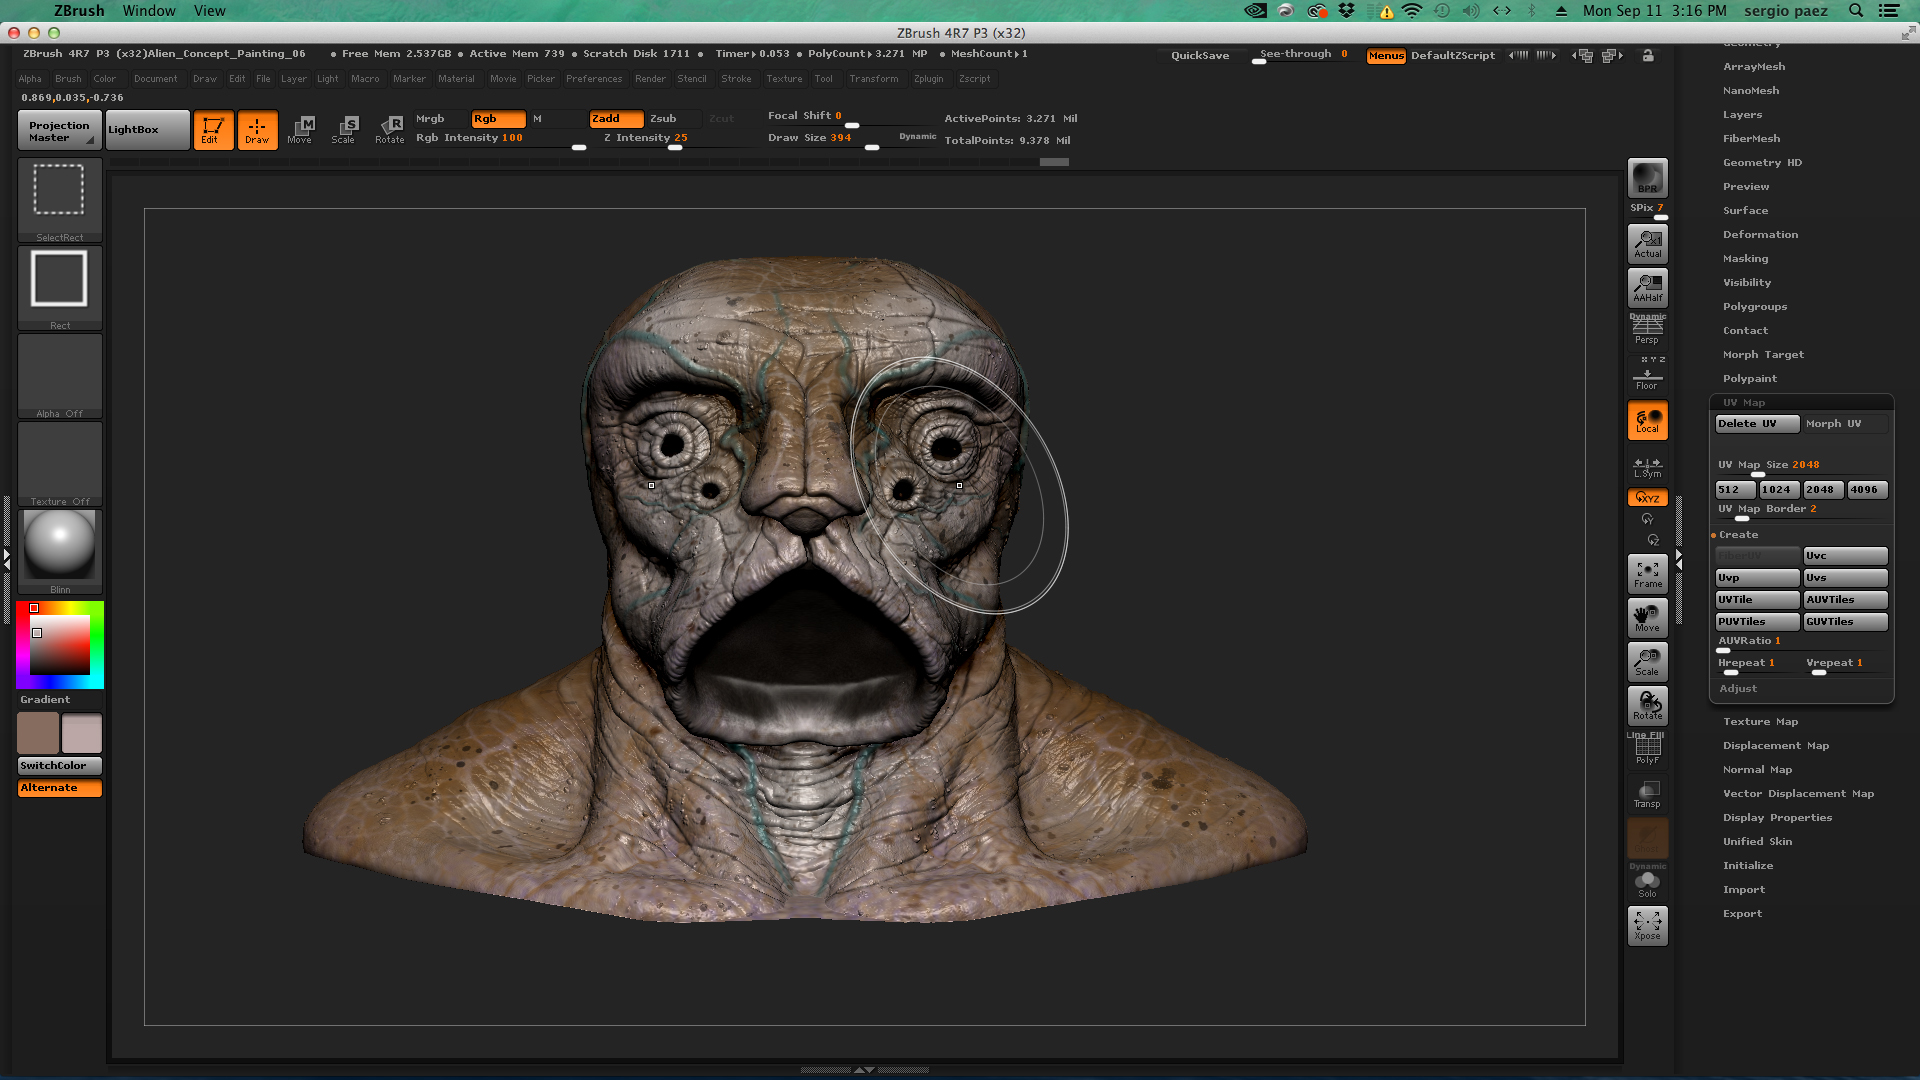Open the LightBox browser
The image size is (1920, 1080).
point(147,131)
